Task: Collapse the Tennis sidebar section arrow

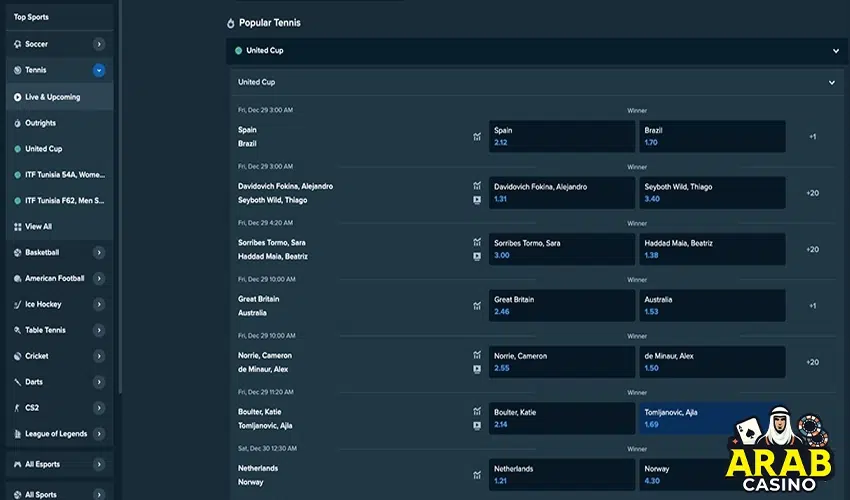Action: (99, 70)
